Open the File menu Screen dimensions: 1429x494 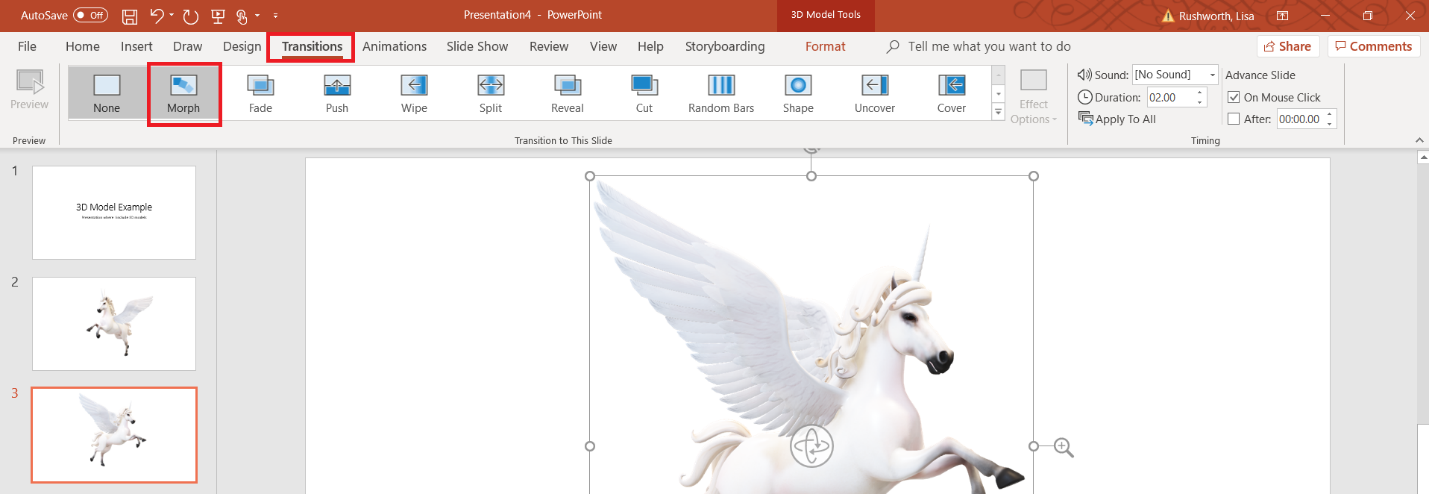tap(27, 46)
